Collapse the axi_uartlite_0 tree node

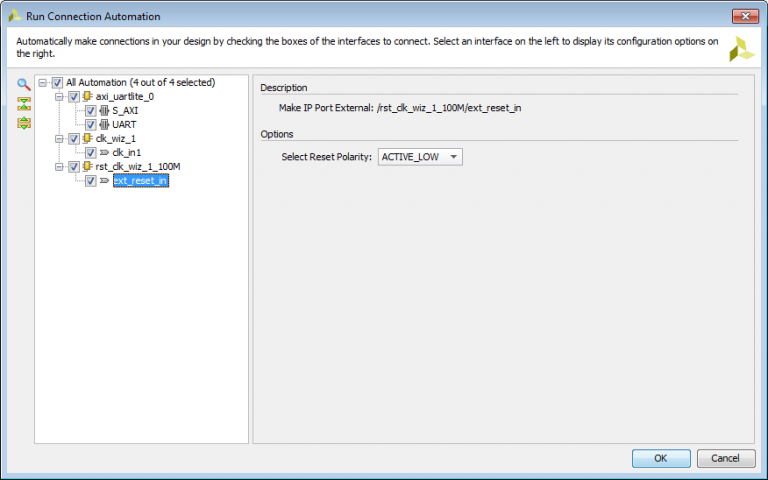(x=59, y=97)
